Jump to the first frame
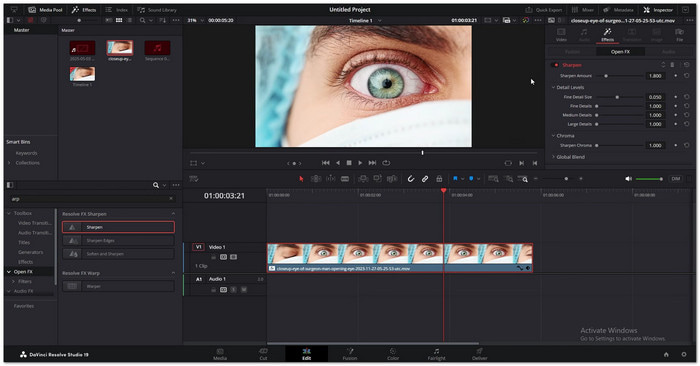 (x=326, y=163)
